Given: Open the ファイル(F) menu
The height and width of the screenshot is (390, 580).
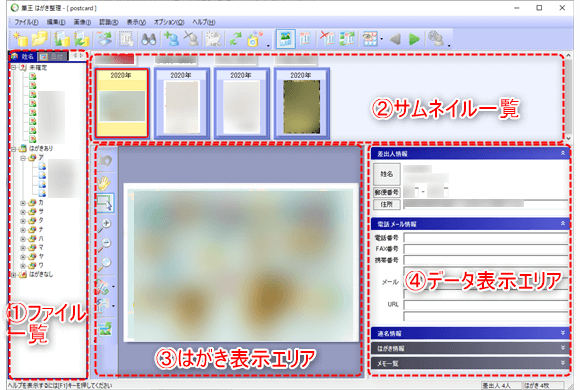Looking at the screenshot, I should (x=26, y=22).
